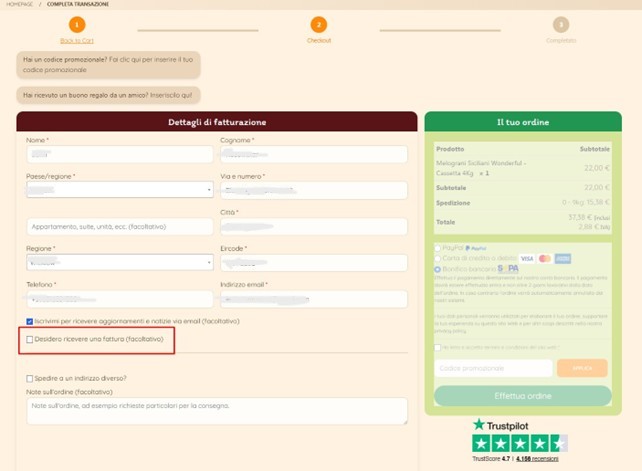
Task: Select PayPal payment radio option
Action: (438, 247)
